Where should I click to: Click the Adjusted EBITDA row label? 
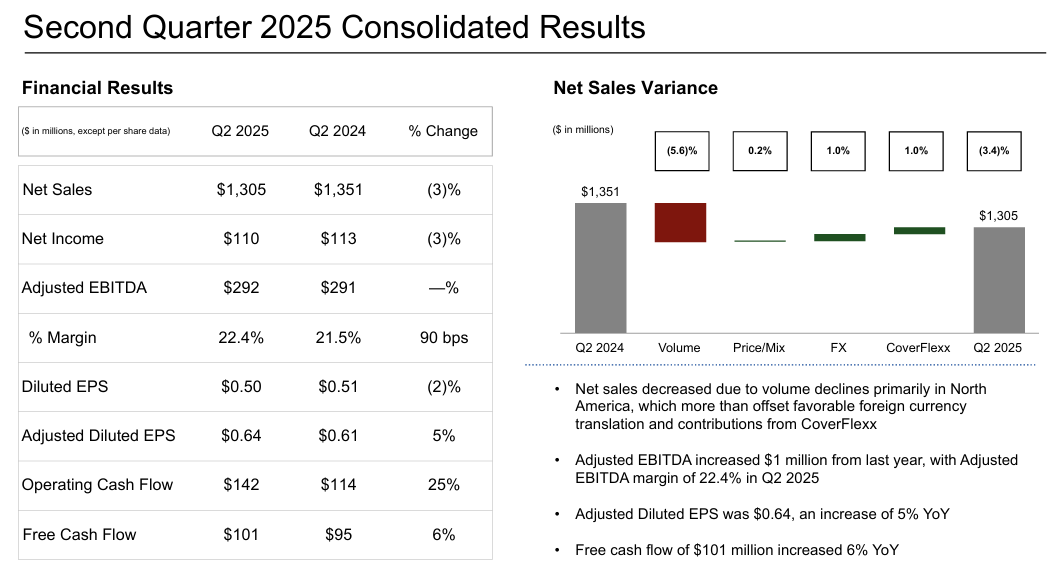[x=84, y=288]
